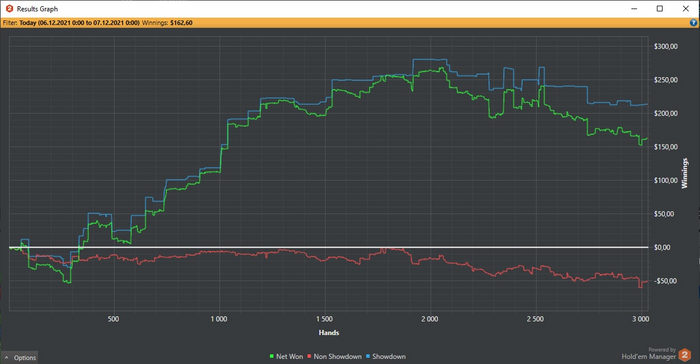700x364 pixels.
Task: Click the Non Showdown legend label
Action: click(x=338, y=356)
